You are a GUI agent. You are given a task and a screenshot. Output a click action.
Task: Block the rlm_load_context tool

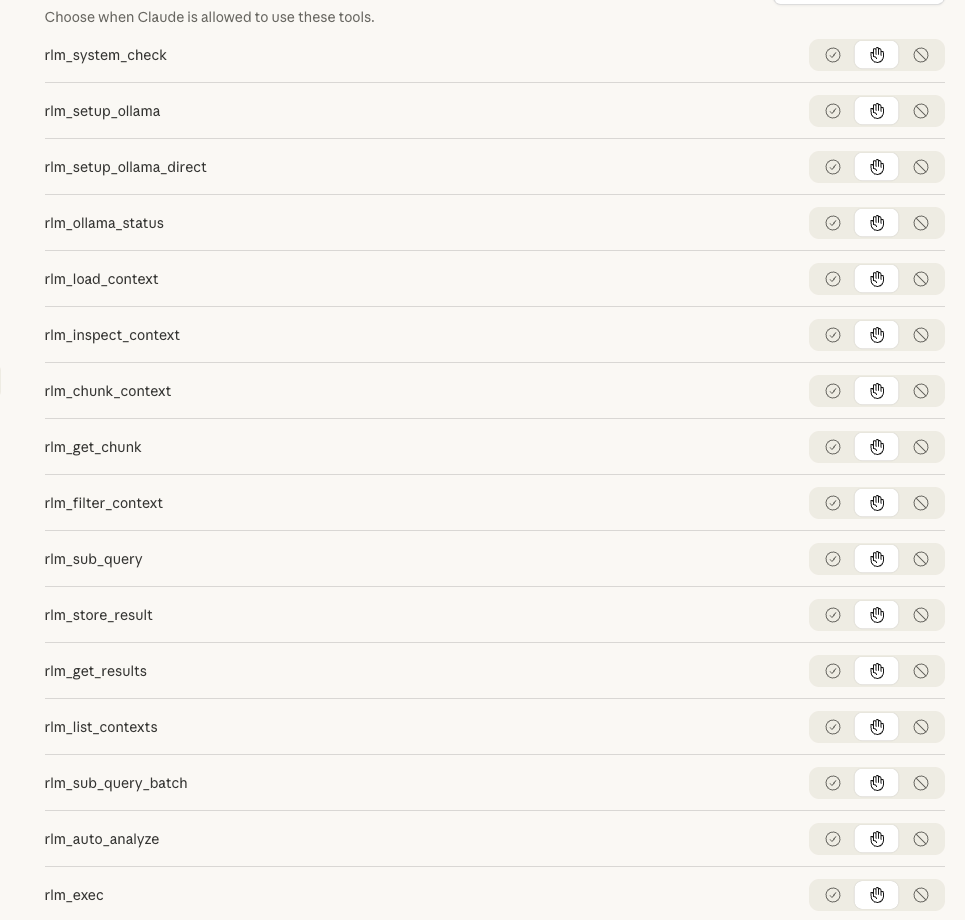point(921,279)
